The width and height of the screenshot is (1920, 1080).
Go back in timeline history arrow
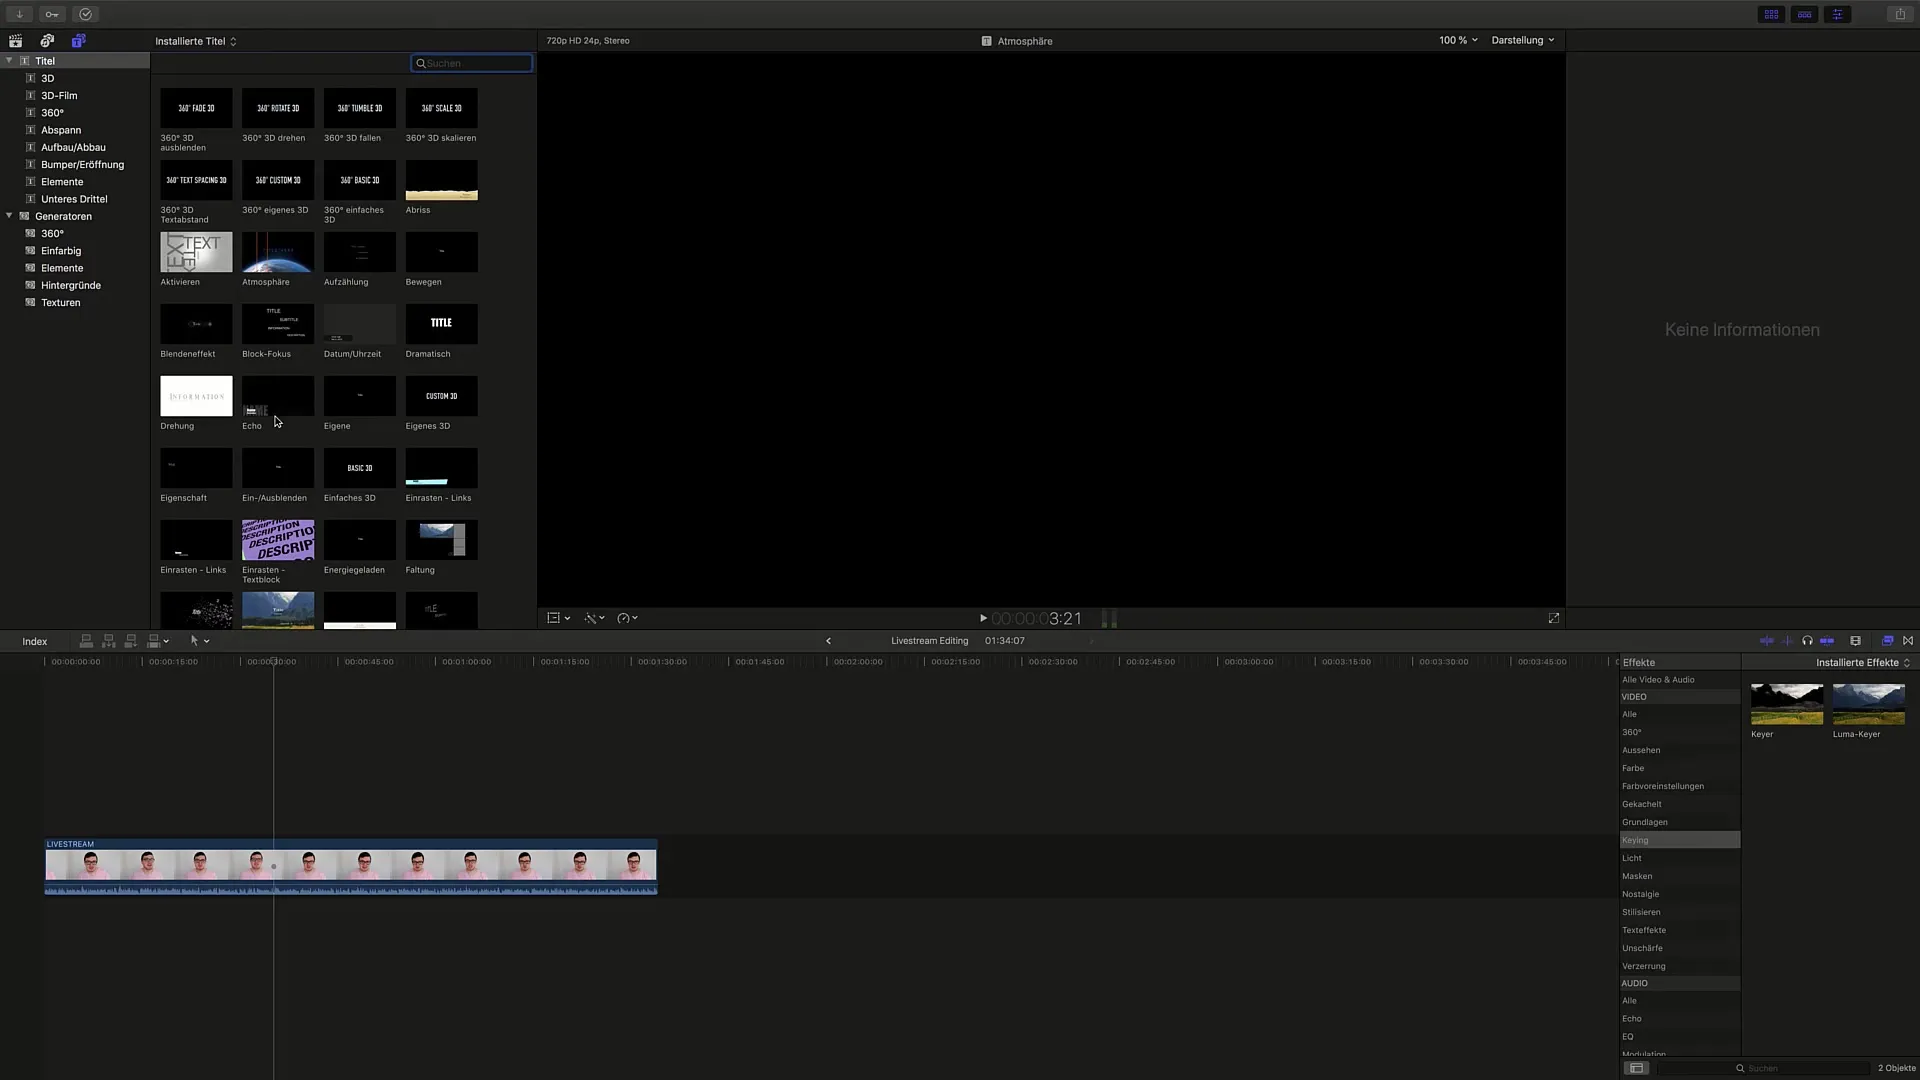[828, 641]
